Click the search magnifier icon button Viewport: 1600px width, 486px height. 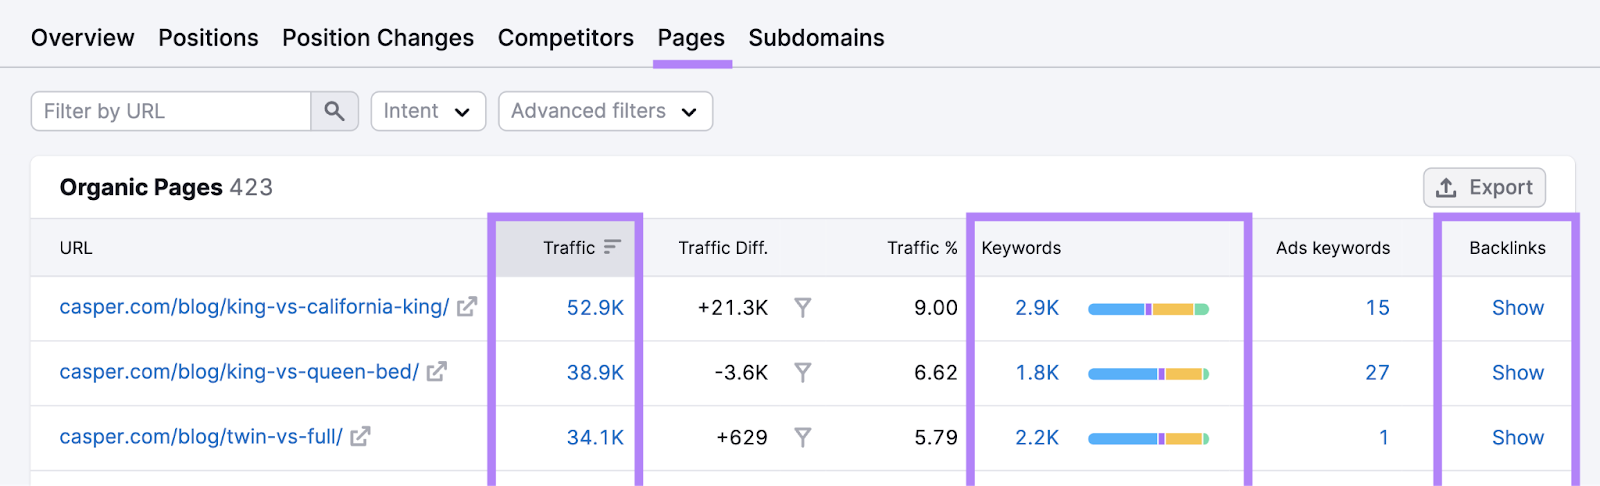334,111
